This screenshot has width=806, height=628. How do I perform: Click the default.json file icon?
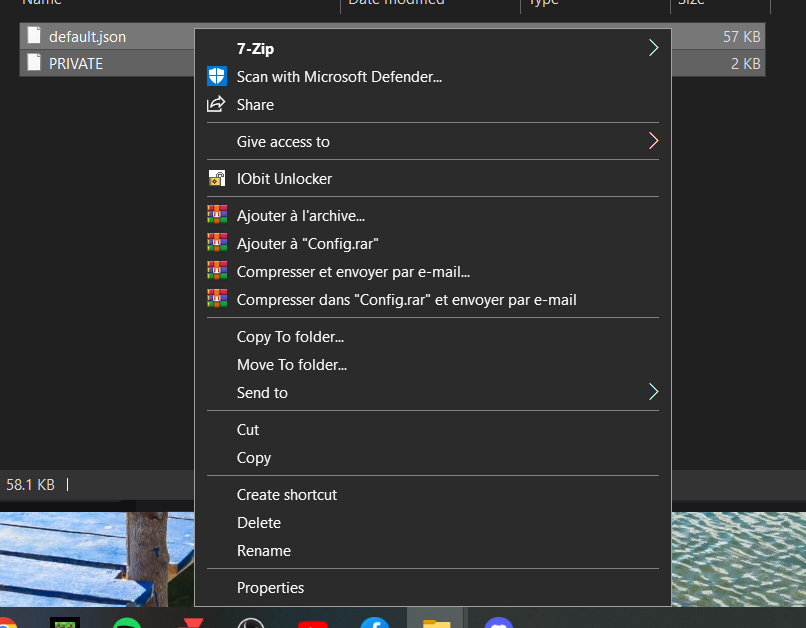[x=34, y=35]
